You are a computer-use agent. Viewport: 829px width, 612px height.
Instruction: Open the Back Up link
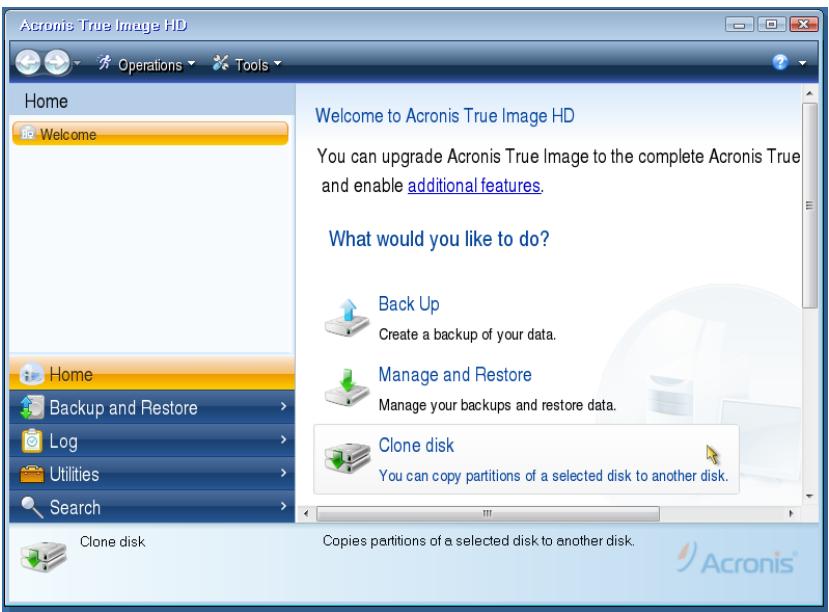[x=409, y=304]
